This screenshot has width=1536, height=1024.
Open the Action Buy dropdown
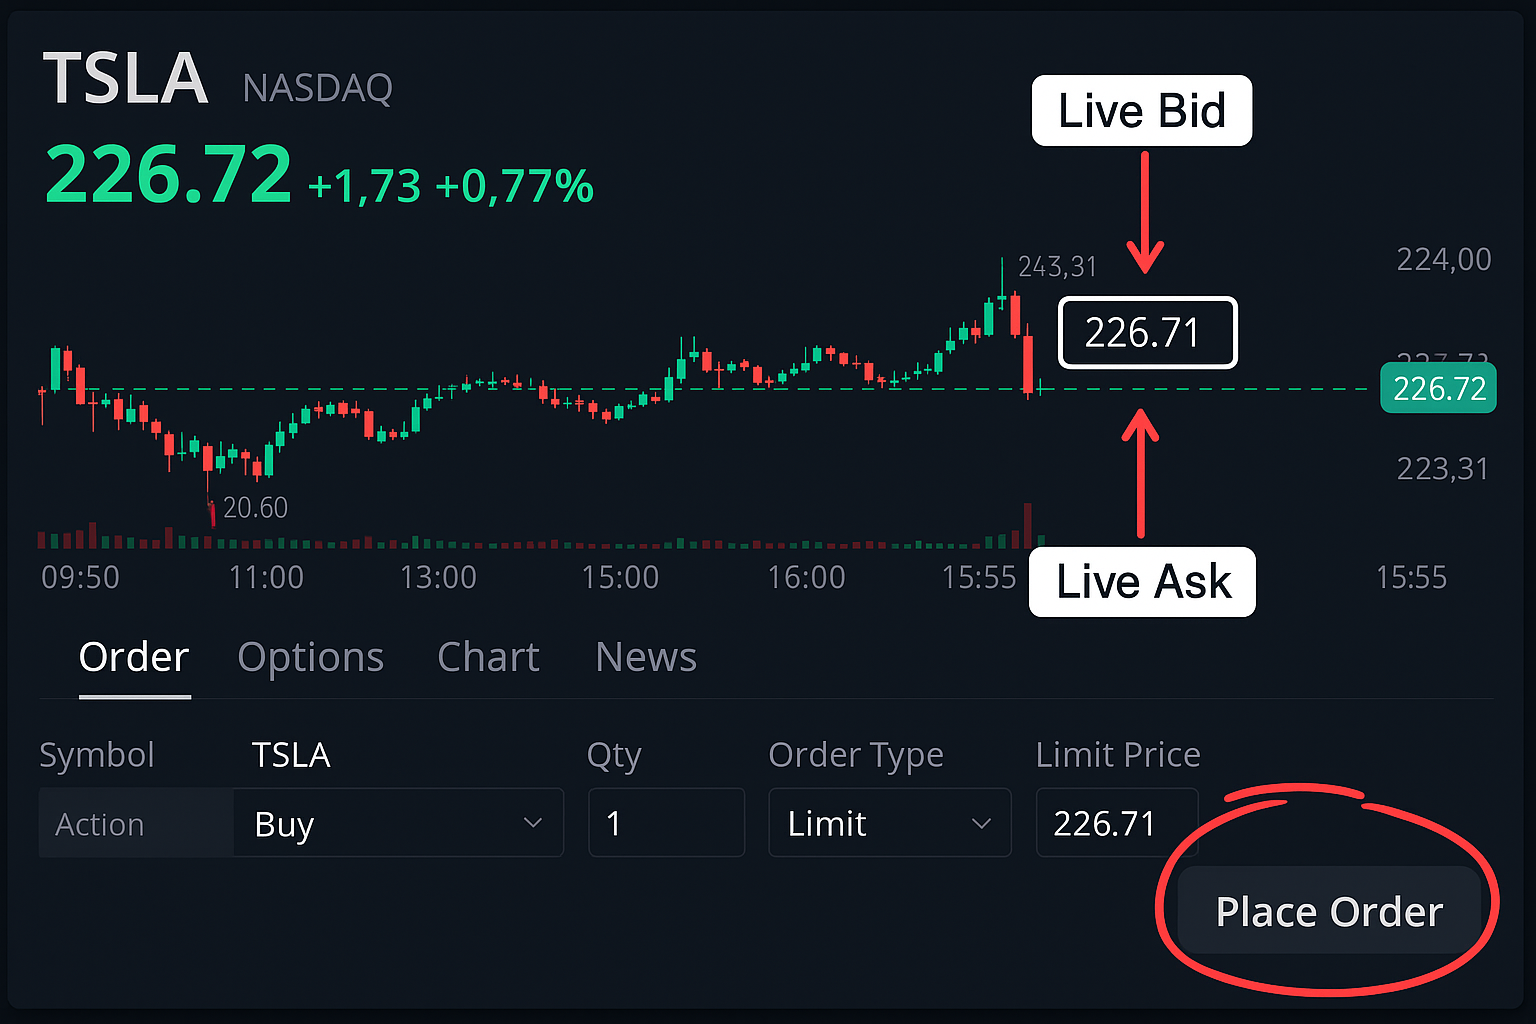398,823
